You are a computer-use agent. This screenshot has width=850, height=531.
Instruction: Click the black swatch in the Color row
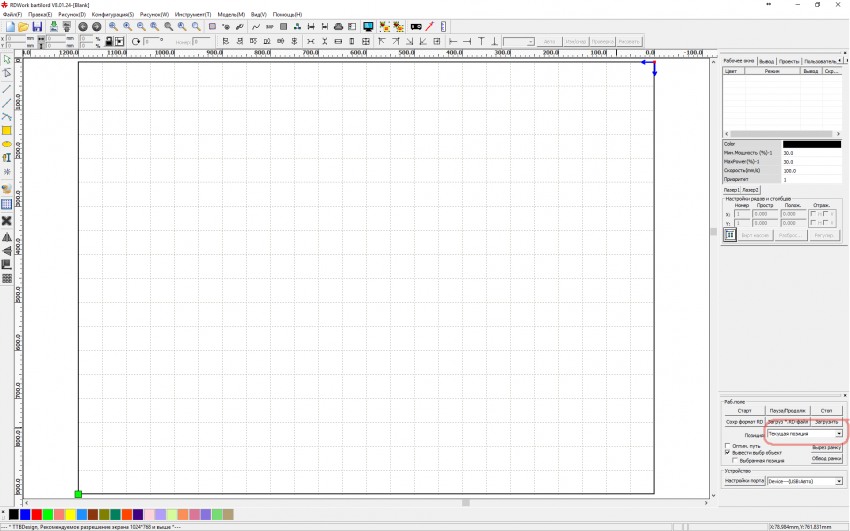point(812,144)
